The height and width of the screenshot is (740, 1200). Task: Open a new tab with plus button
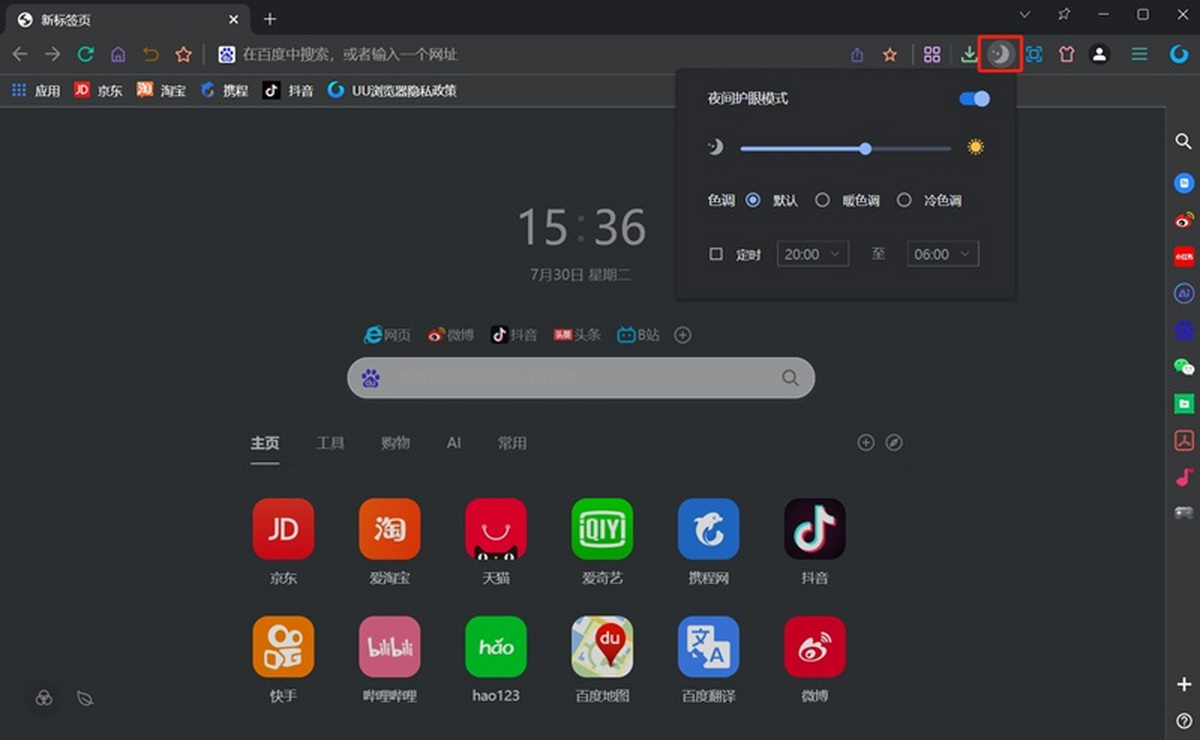click(x=270, y=19)
